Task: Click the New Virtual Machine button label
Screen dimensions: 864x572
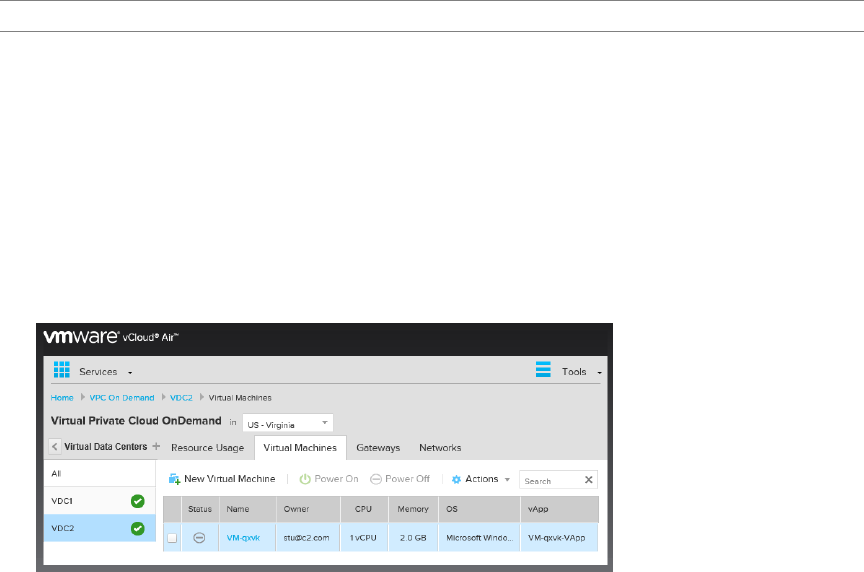Action: tap(230, 479)
